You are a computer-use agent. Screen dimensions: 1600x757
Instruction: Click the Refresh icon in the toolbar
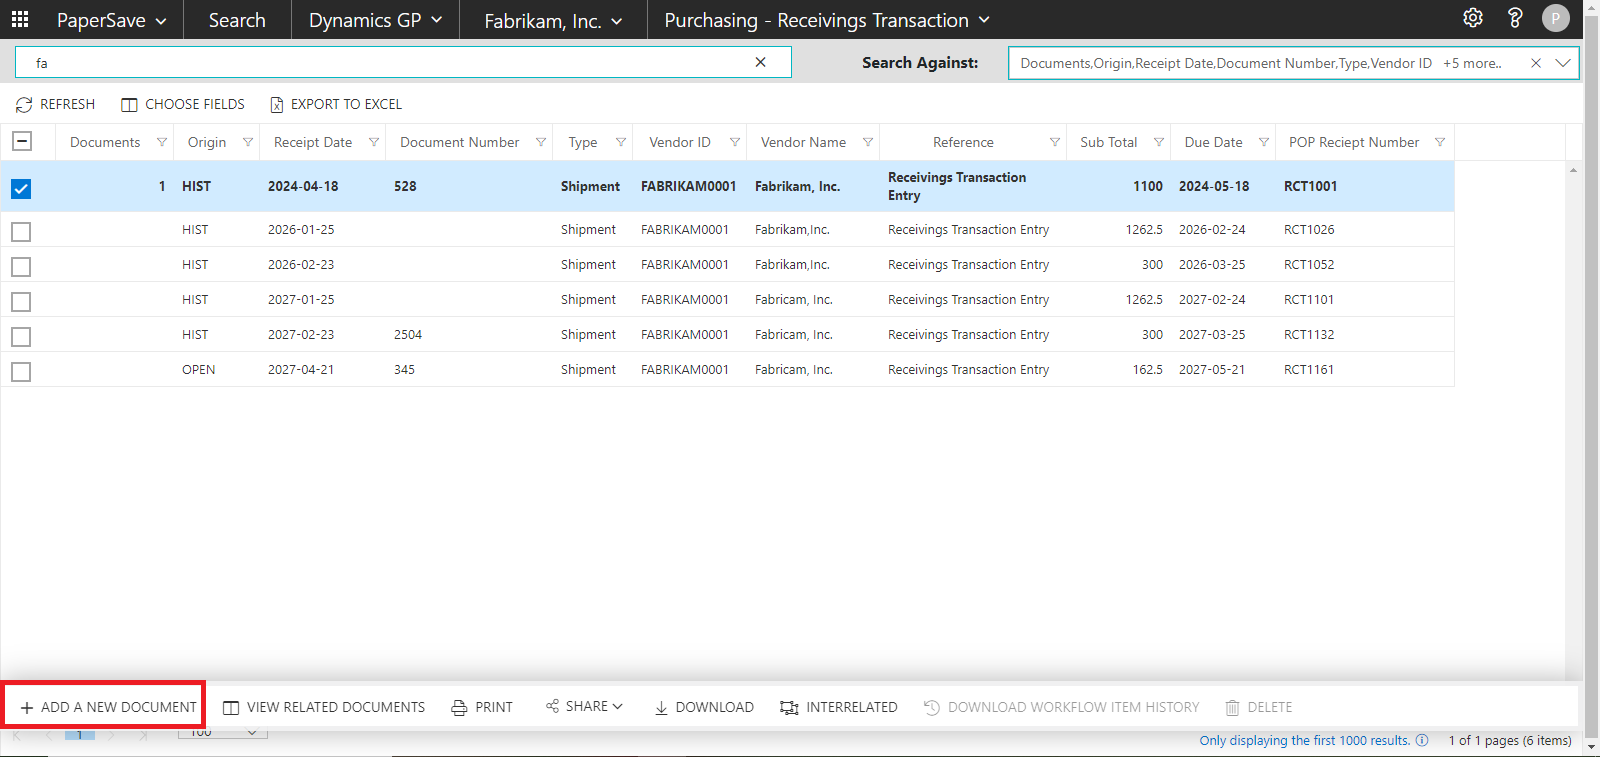coord(24,105)
